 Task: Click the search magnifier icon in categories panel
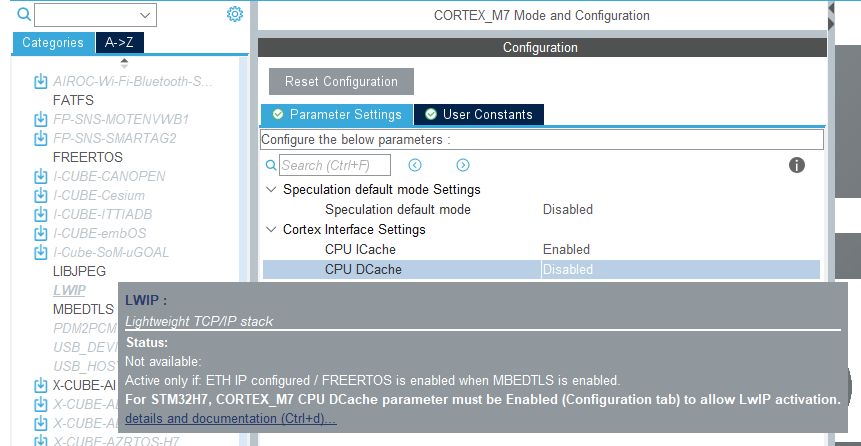[x=24, y=14]
